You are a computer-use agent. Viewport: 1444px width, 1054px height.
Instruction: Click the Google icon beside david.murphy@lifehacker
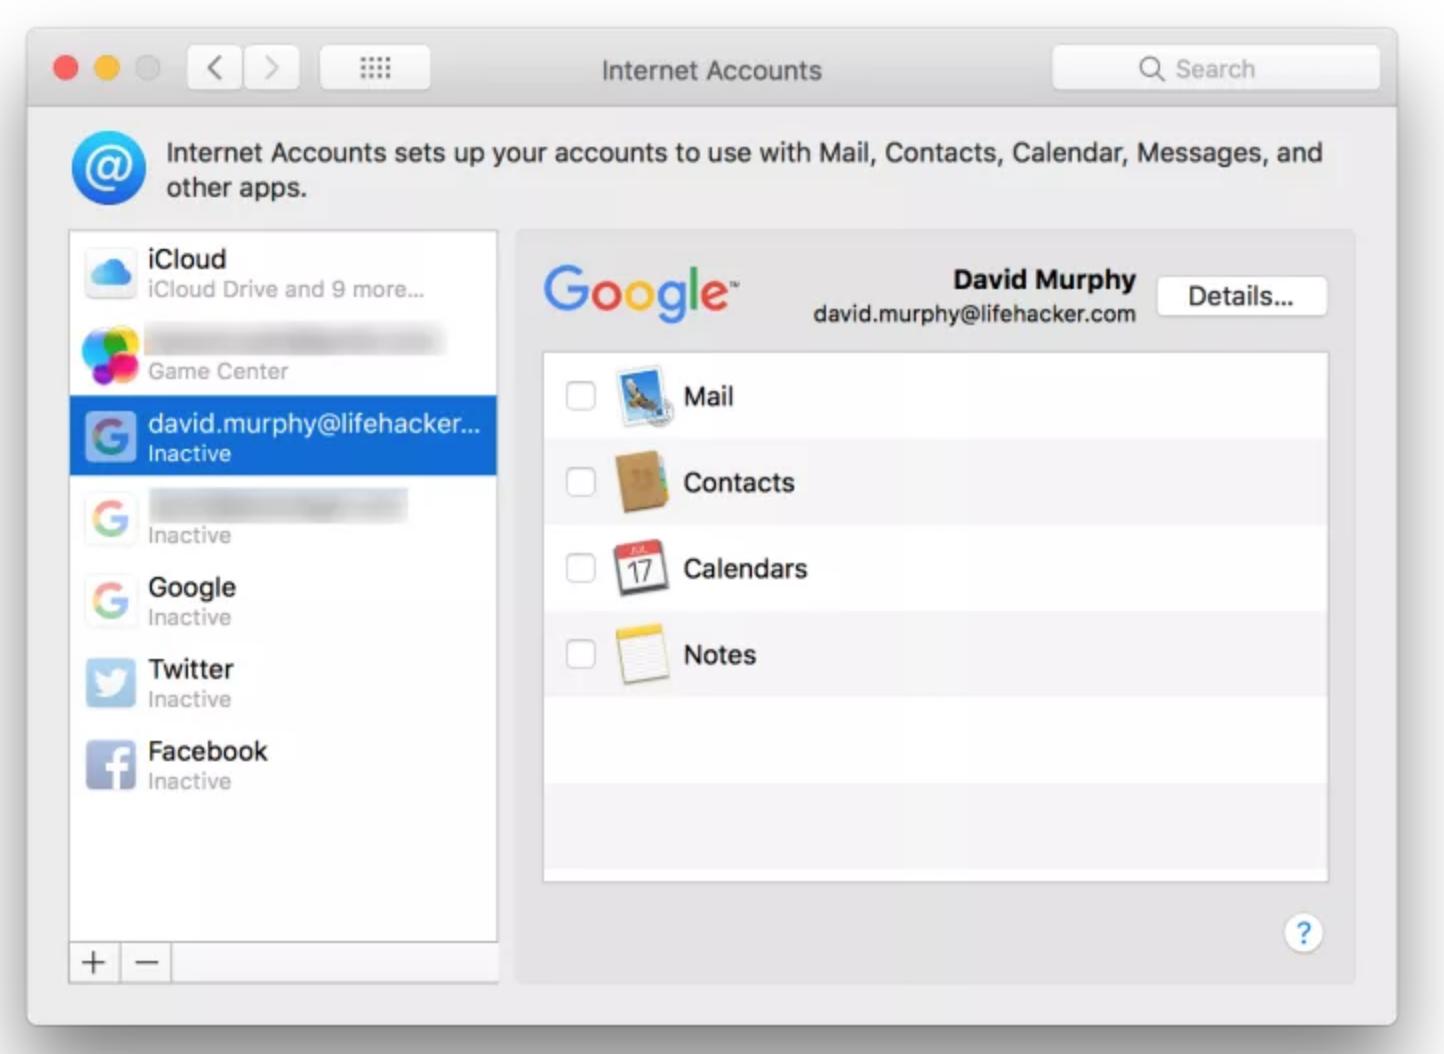[110, 437]
